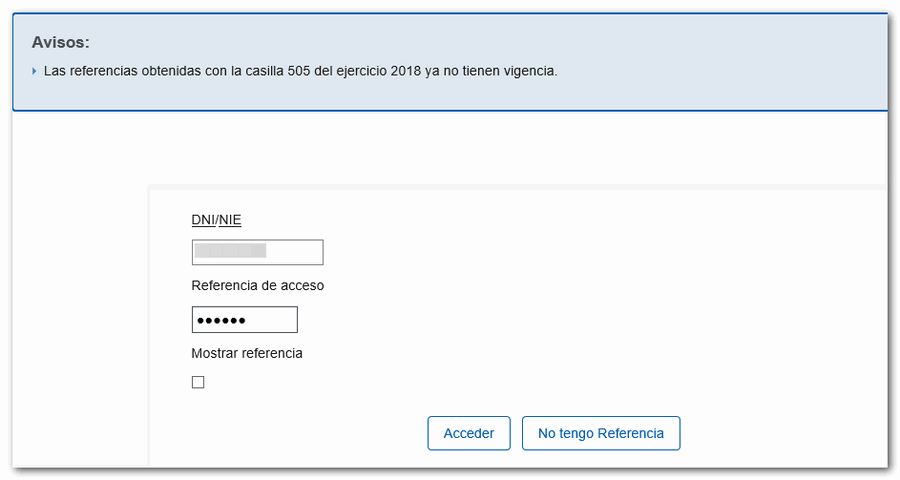The image size is (900, 480).
Task: Click the Mostrar referencia label text
Action: [x=246, y=353]
